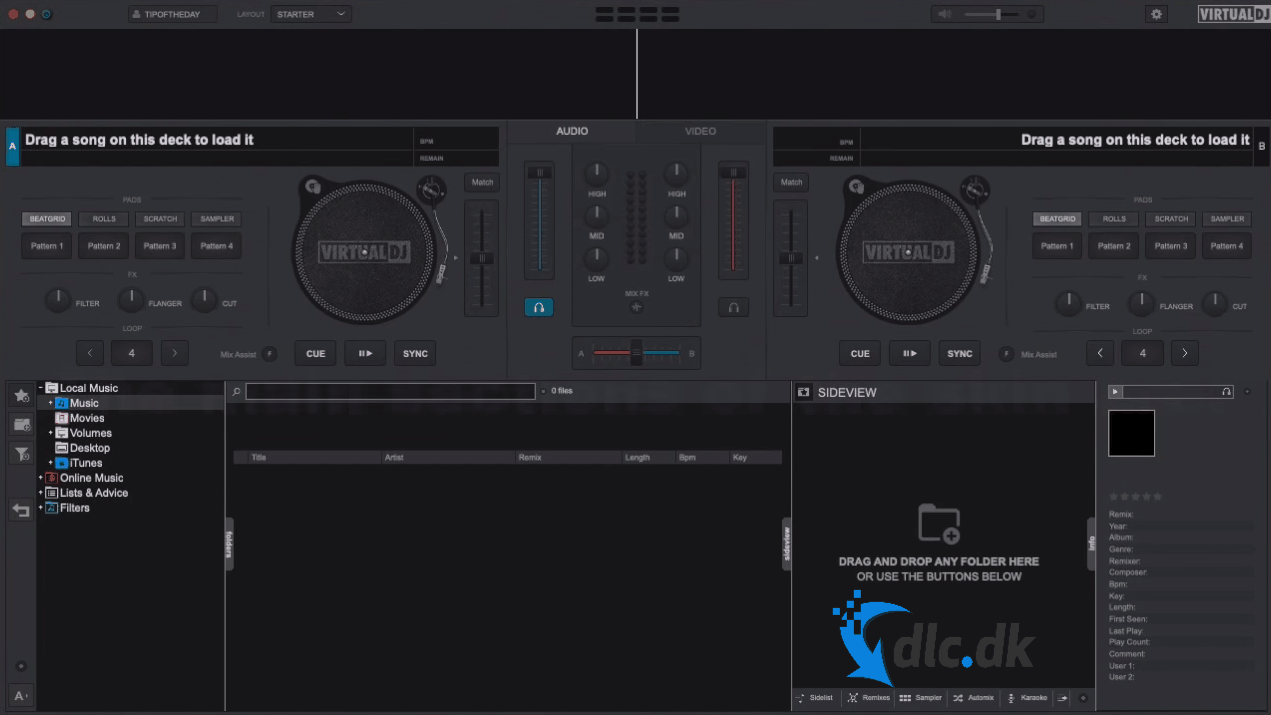Sort by the Artist column header
The height and width of the screenshot is (715, 1271).
pos(448,457)
